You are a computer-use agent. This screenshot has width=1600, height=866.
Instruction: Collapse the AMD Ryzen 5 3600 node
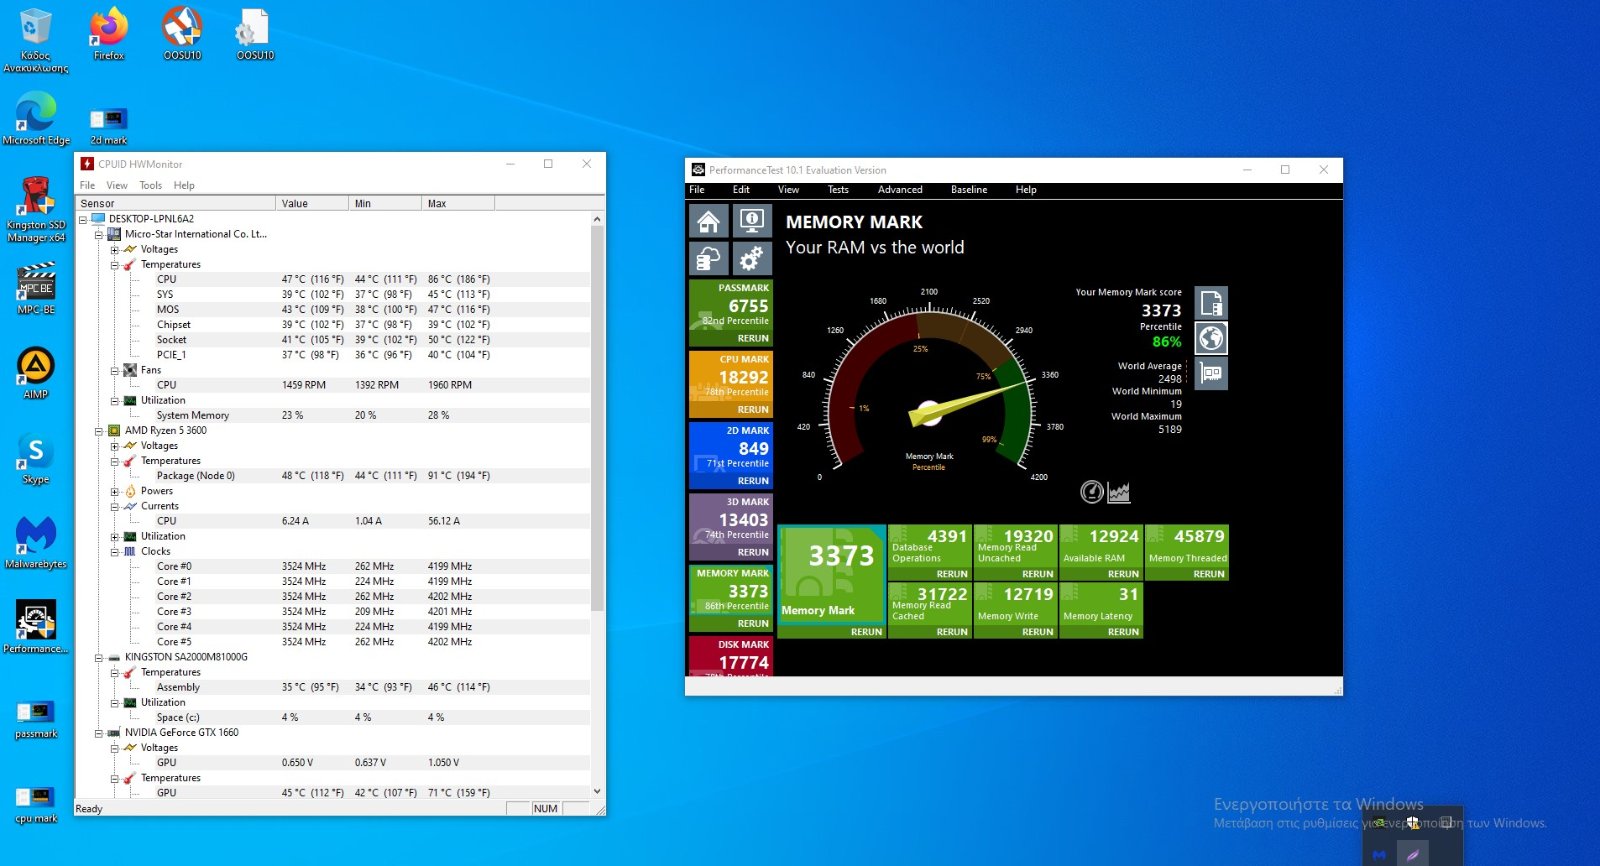click(99, 431)
